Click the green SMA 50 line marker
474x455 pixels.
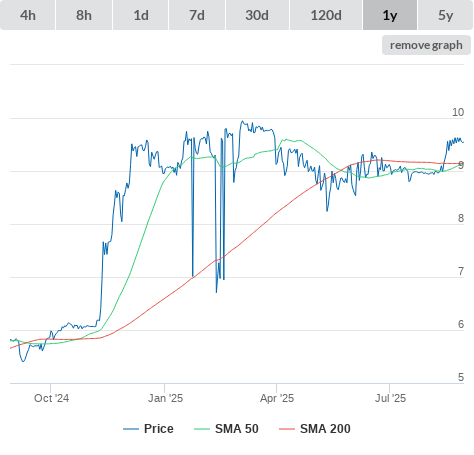202,429
